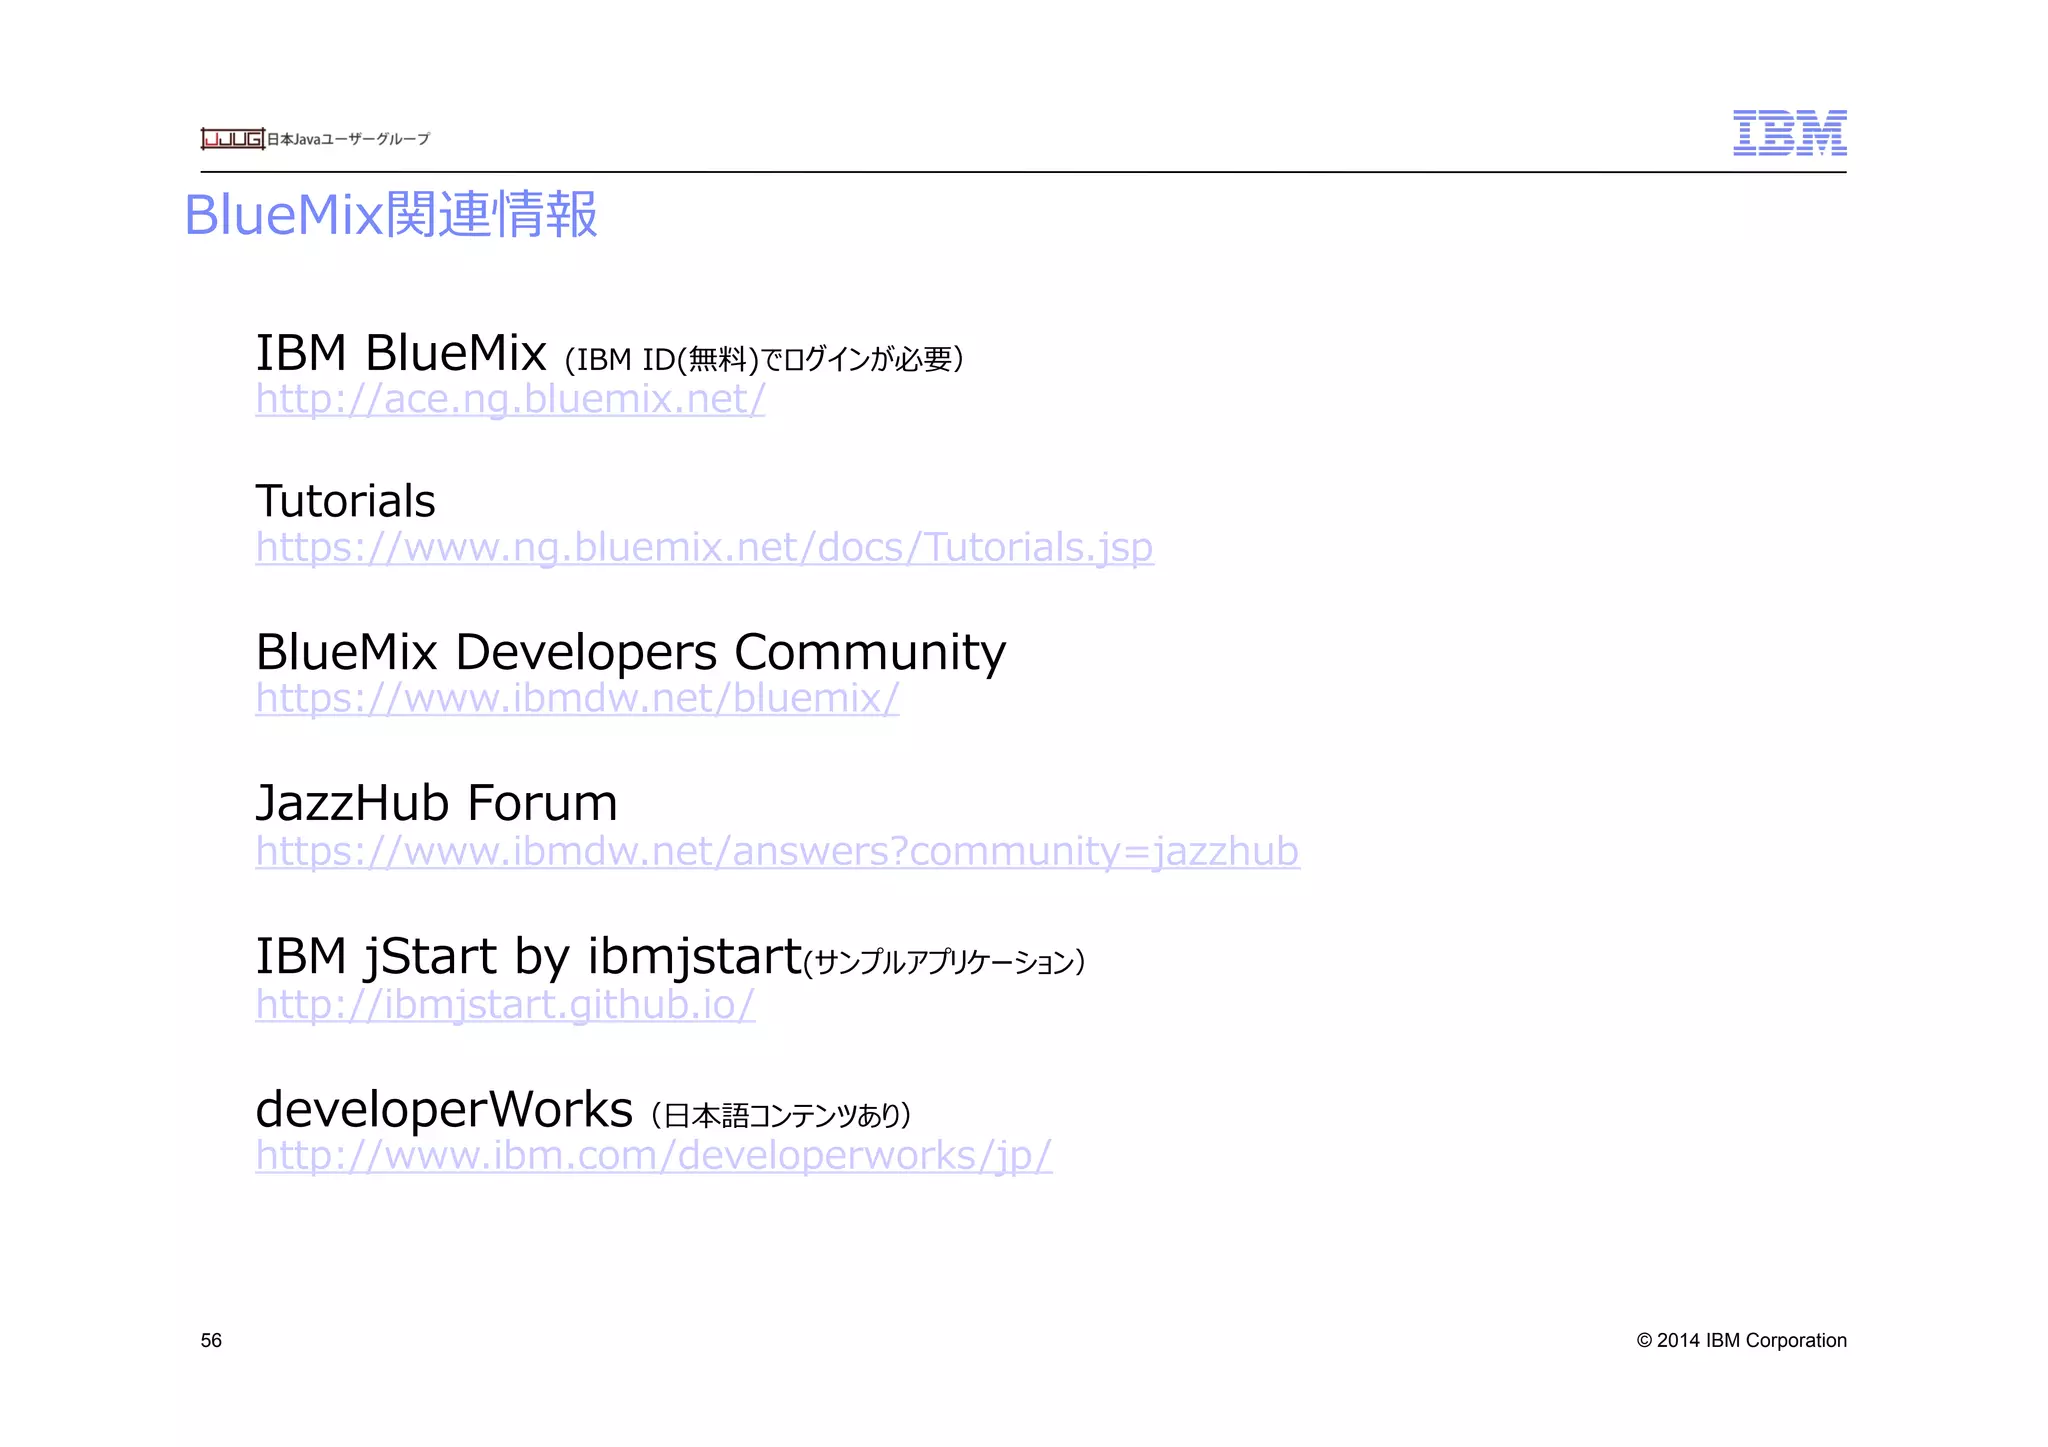The width and height of the screenshot is (2048, 1447).
Task: Click the 'Tutorials' heading
Action: coord(345,501)
